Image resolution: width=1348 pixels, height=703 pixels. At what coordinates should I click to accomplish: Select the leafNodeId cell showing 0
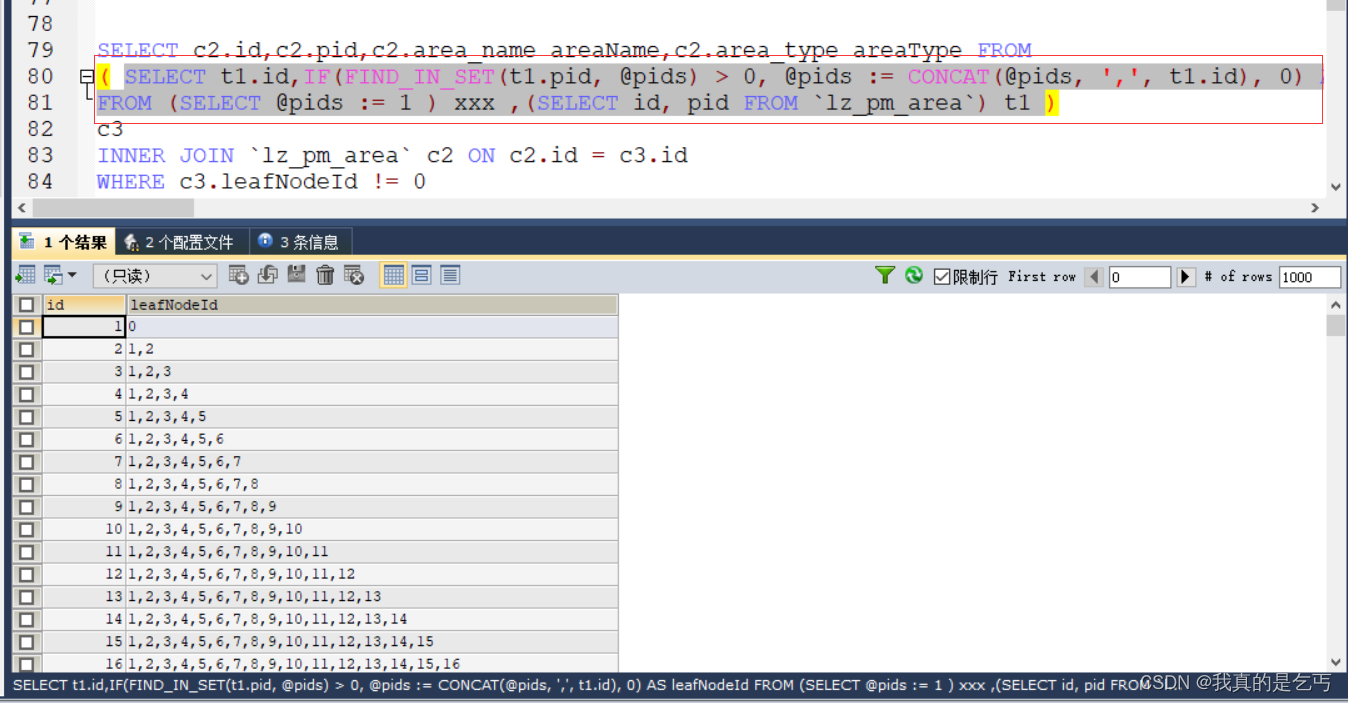click(x=372, y=327)
